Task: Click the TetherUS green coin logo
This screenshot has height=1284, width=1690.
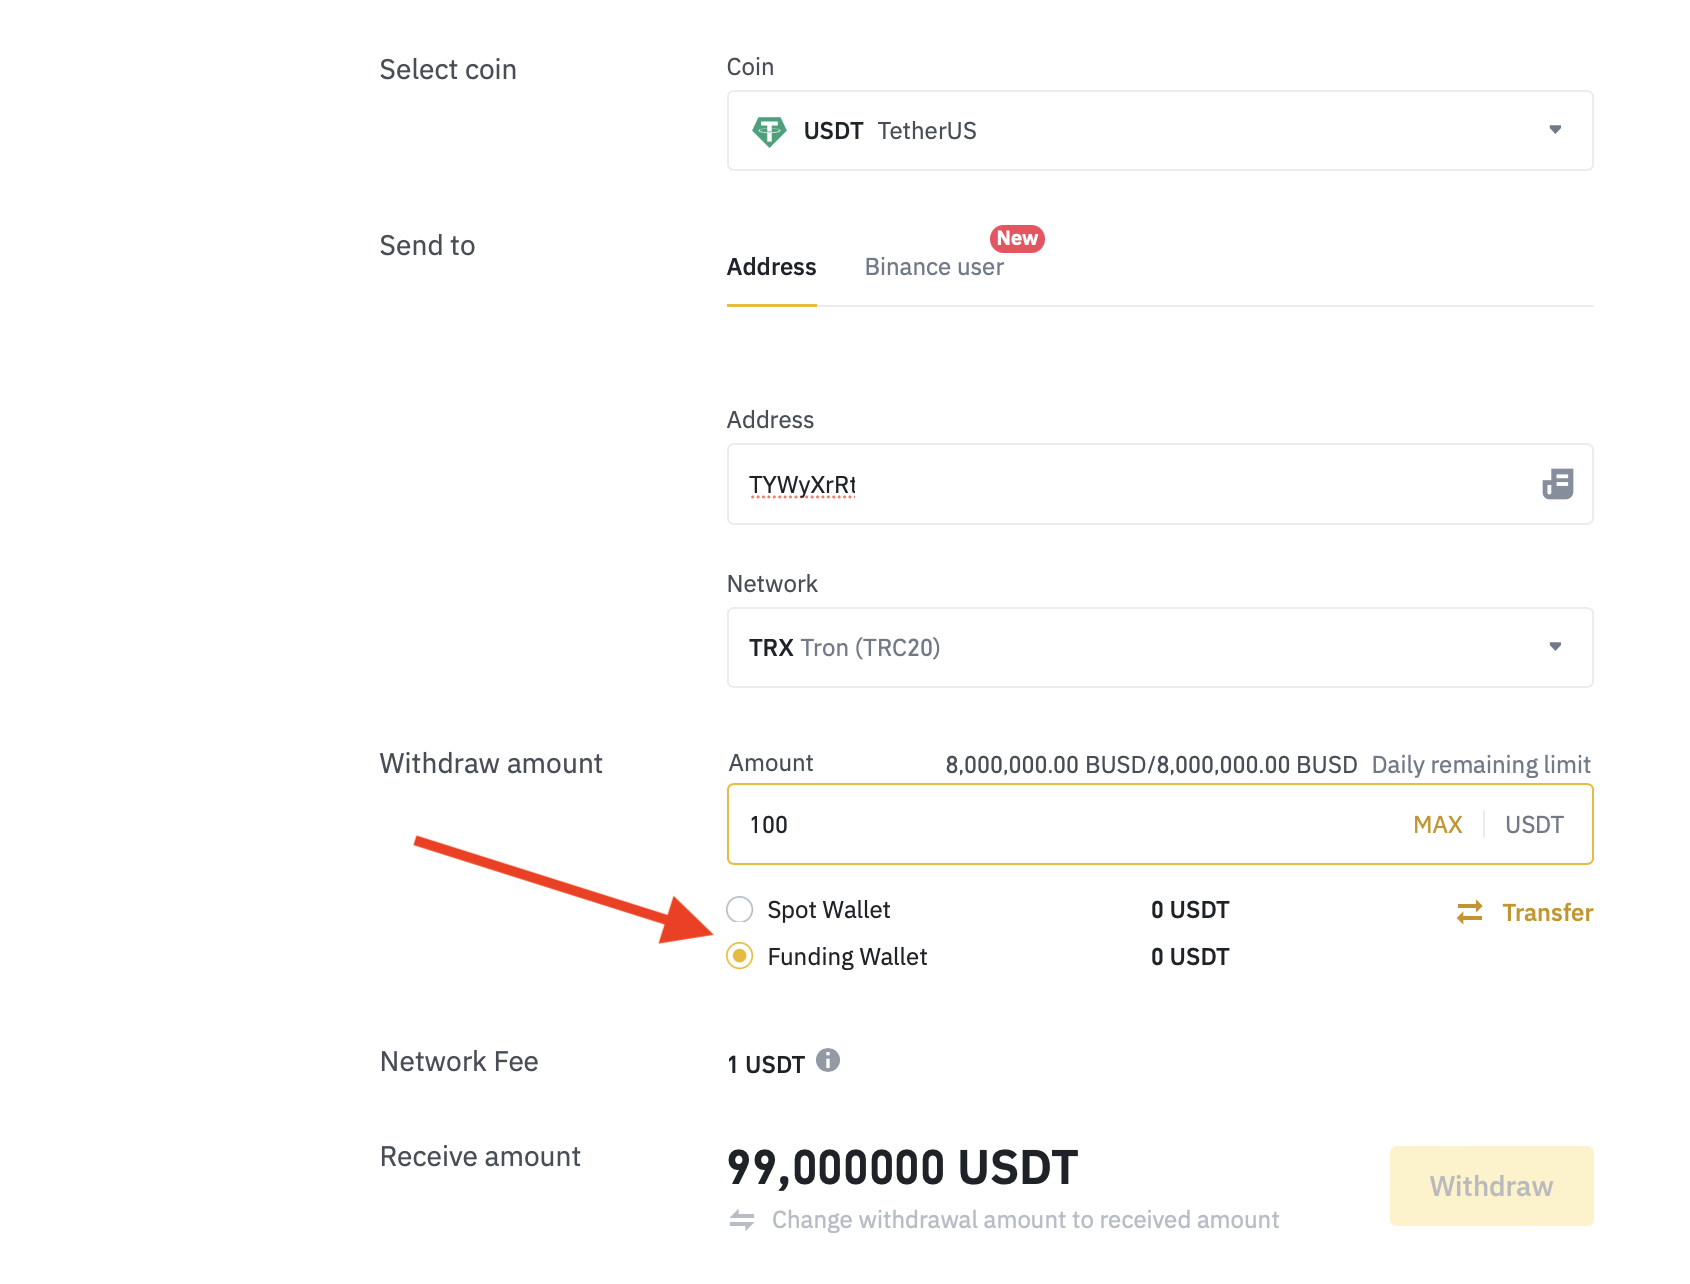Action: pos(771,130)
